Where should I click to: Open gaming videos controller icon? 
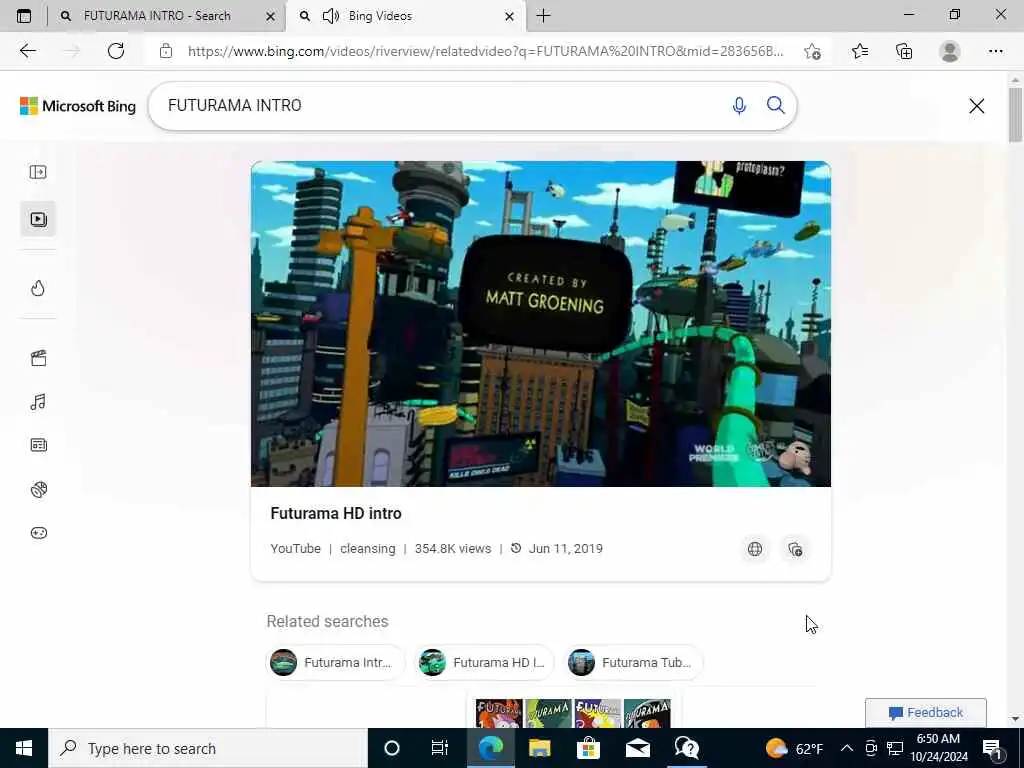pyautogui.click(x=38, y=533)
